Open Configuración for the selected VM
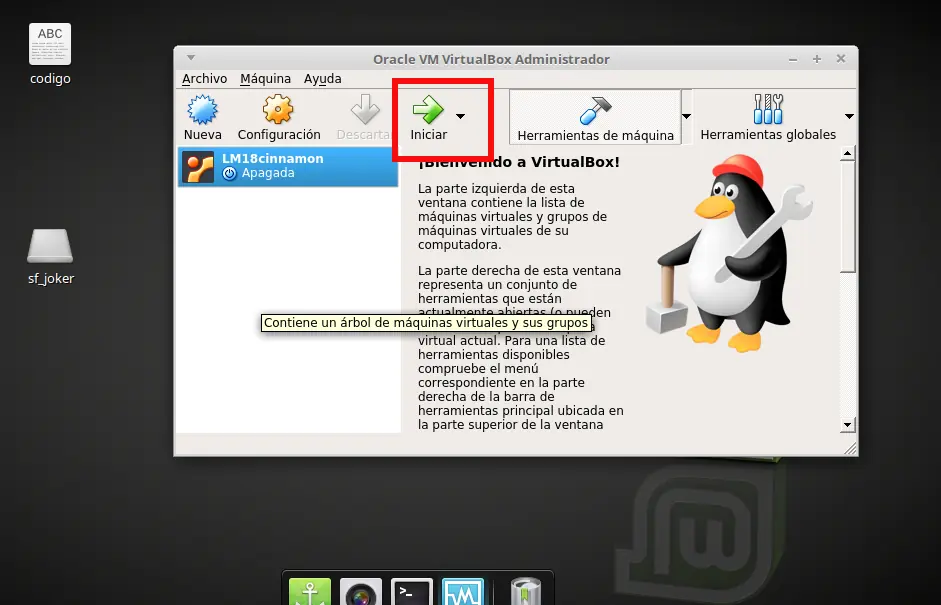Image resolution: width=941 pixels, height=605 pixels. pos(277,110)
